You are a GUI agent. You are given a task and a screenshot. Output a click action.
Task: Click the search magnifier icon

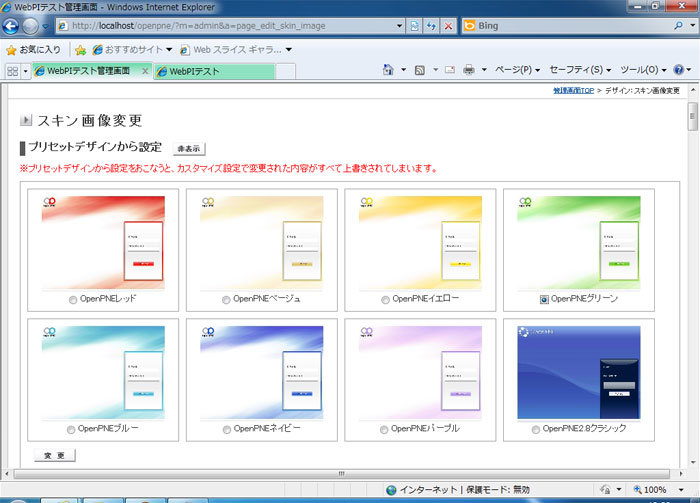pos(678,26)
